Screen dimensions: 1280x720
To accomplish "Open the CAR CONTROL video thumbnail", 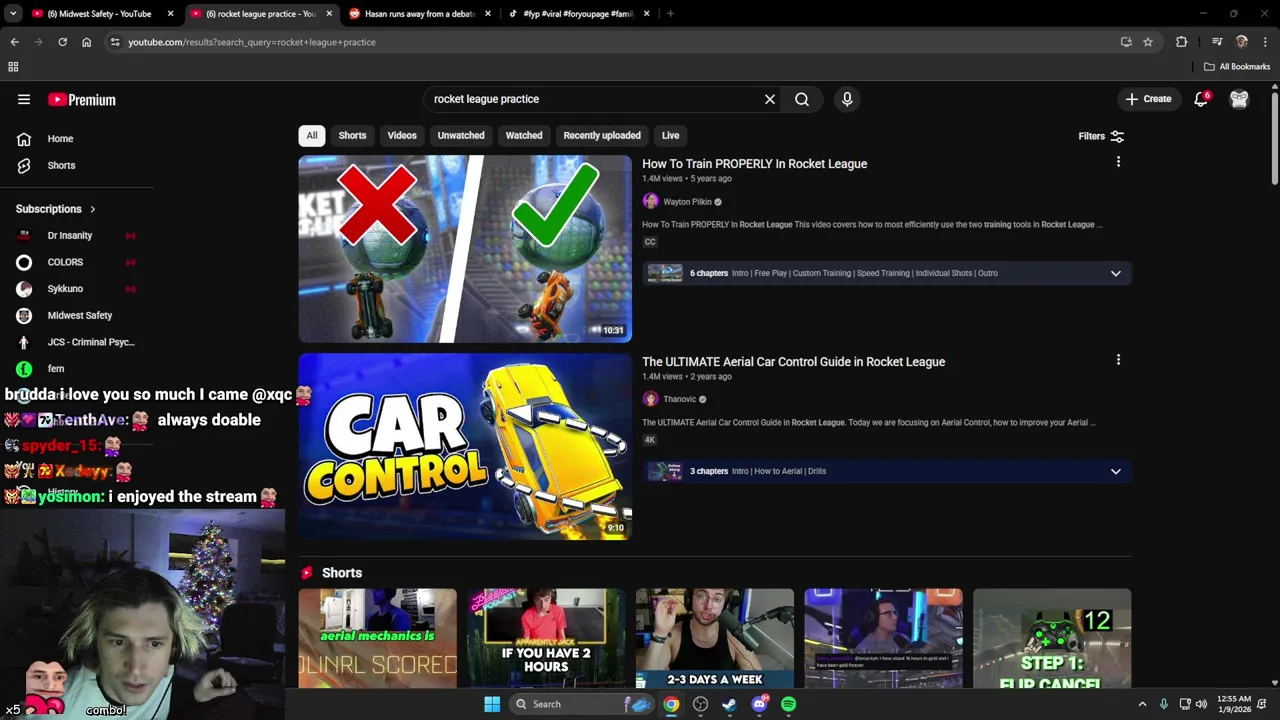I will coord(465,447).
